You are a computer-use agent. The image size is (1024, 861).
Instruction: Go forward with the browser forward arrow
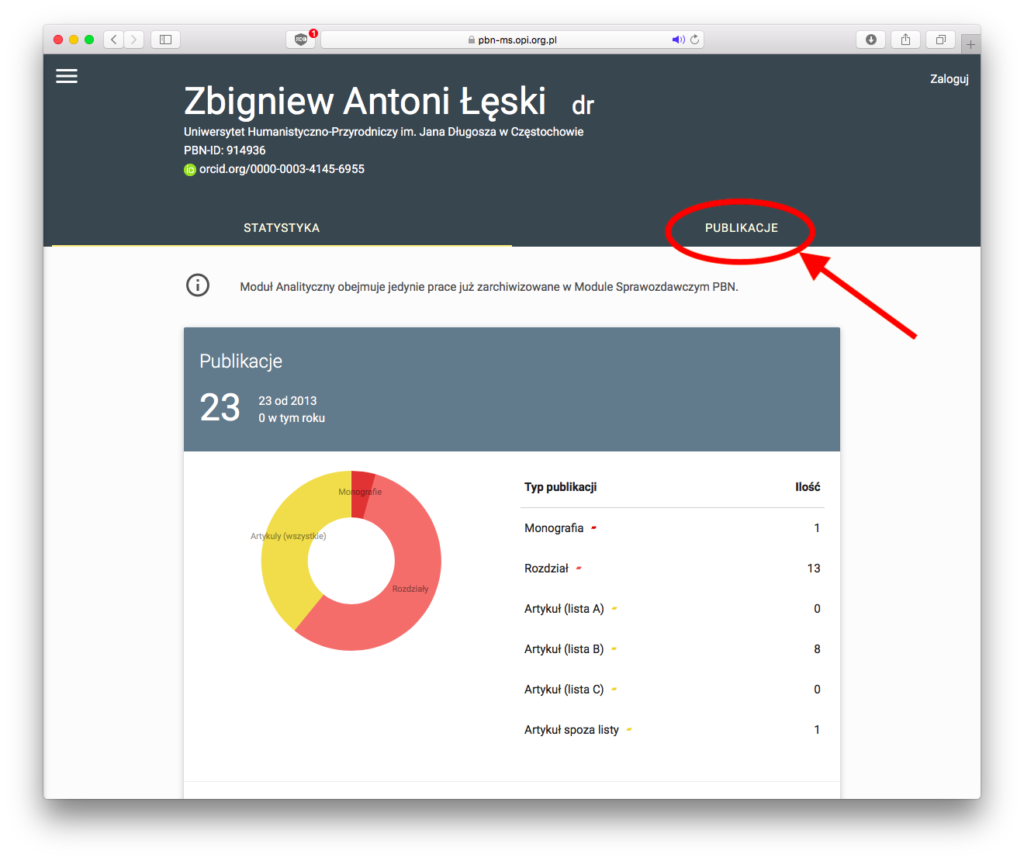[x=134, y=40]
